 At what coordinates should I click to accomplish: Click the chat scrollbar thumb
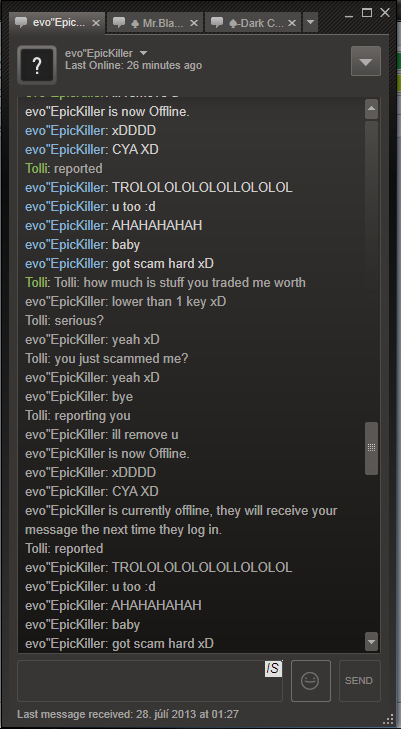pos(371,448)
